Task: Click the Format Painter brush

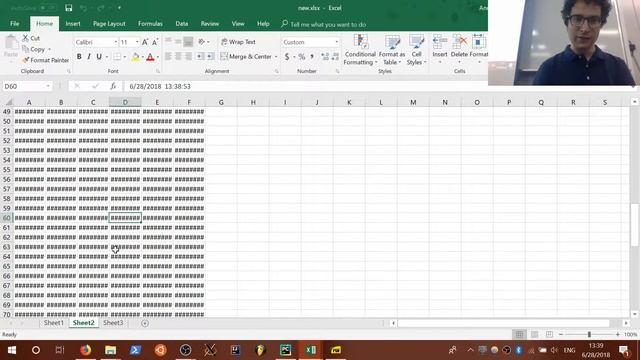Action: [x=26, y=60]
